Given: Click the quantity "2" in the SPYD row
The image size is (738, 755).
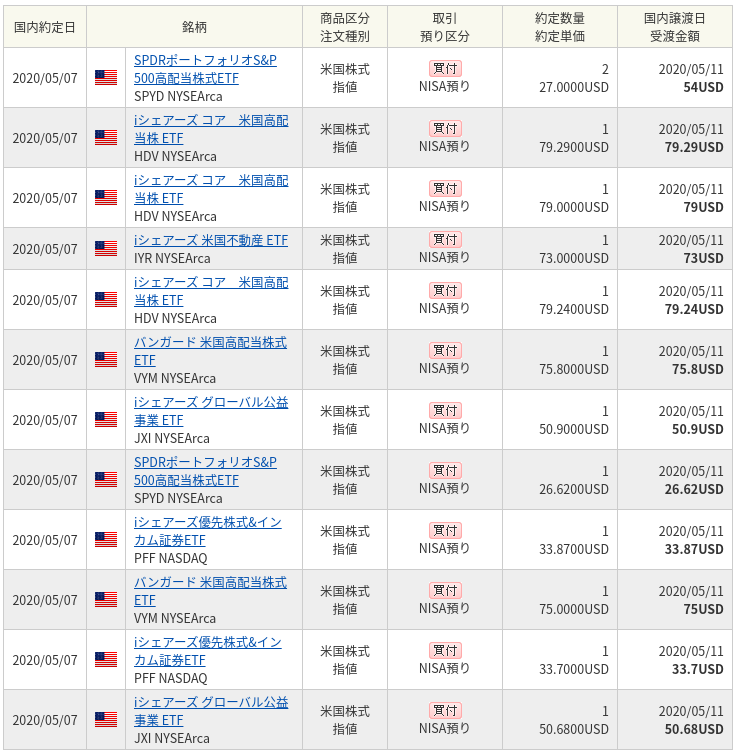Looking at the screenshot, I should (x=605, y=69).
